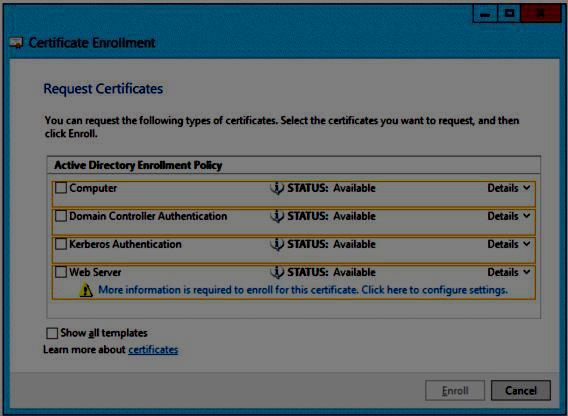Screen dimensions: 568x416
Task: Click info icon for Domain Controller Authentication
Action: 277,216
